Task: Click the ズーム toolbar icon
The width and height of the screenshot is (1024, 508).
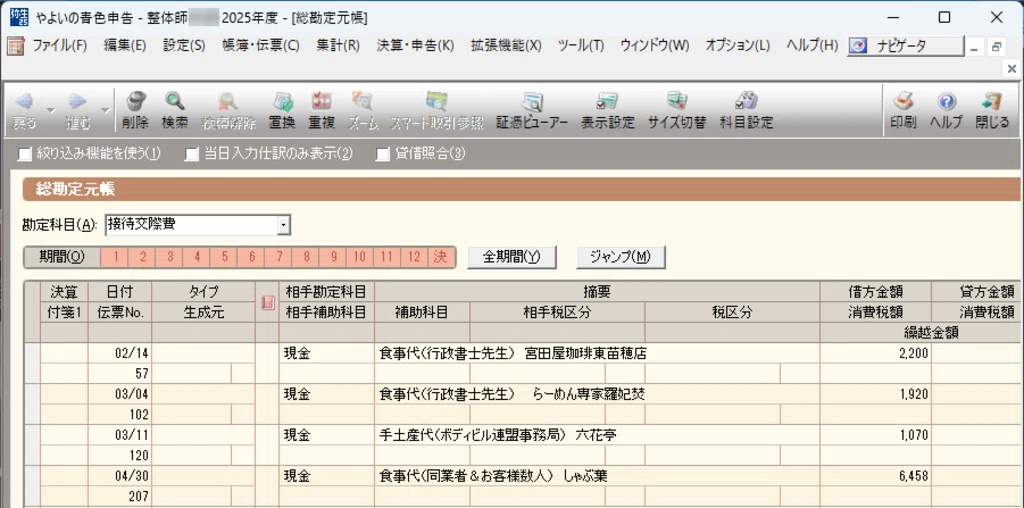Action: [x=362, y=101]
